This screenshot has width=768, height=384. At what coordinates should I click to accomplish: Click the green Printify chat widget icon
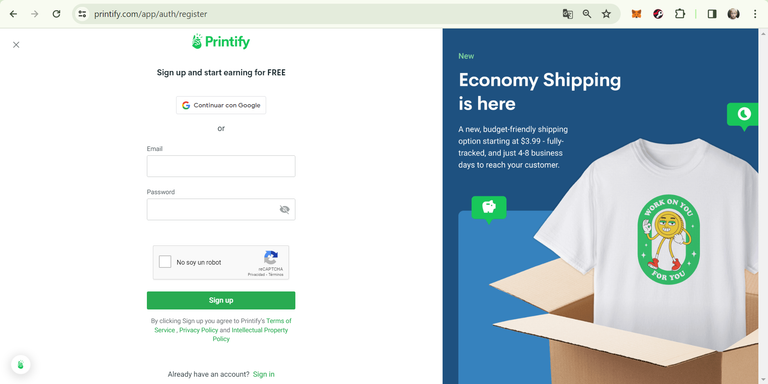tap(21, 364)
